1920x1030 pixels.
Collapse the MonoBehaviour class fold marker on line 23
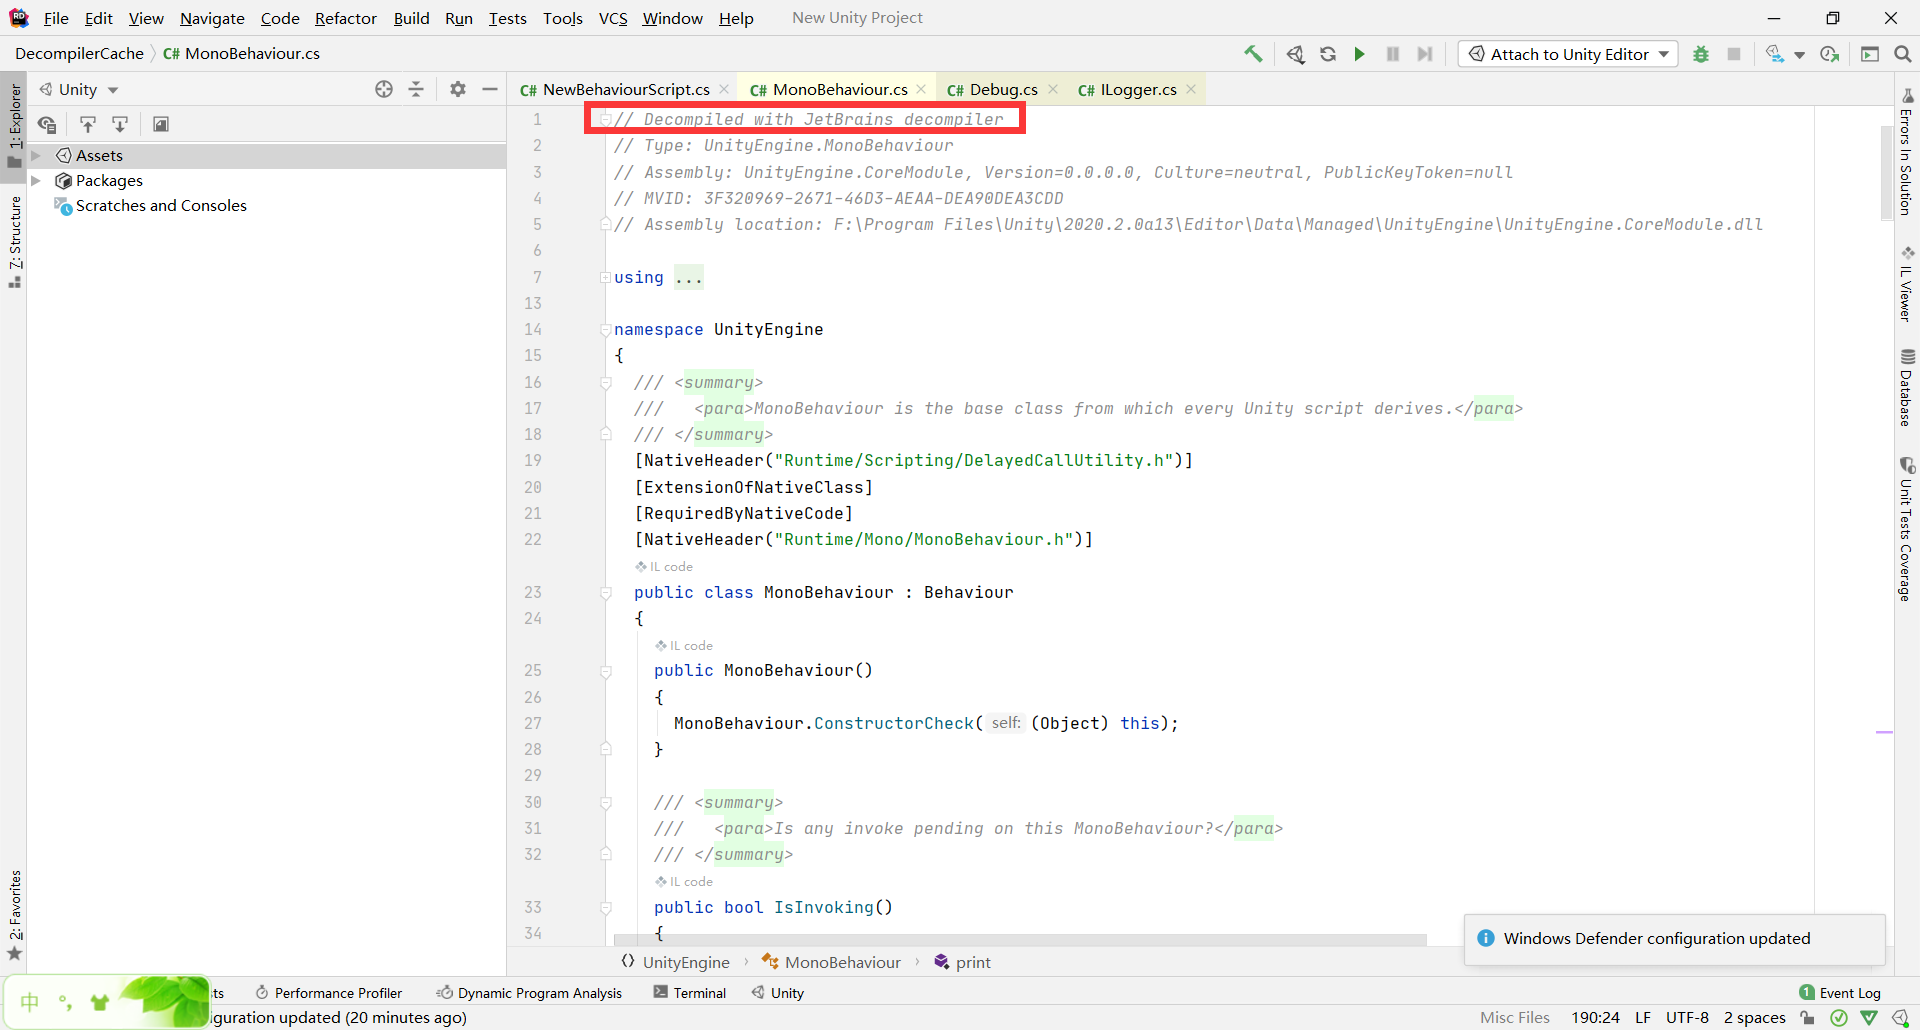[605, 593]
